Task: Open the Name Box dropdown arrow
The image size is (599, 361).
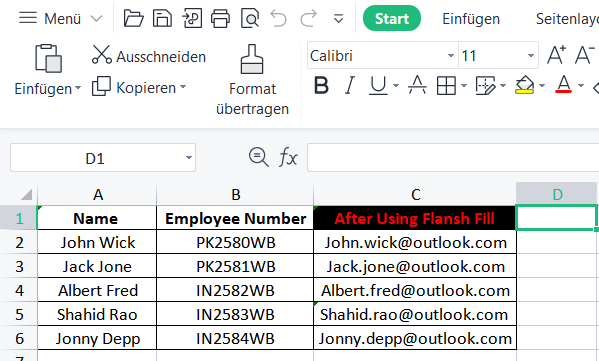Action: coord(188,158)
